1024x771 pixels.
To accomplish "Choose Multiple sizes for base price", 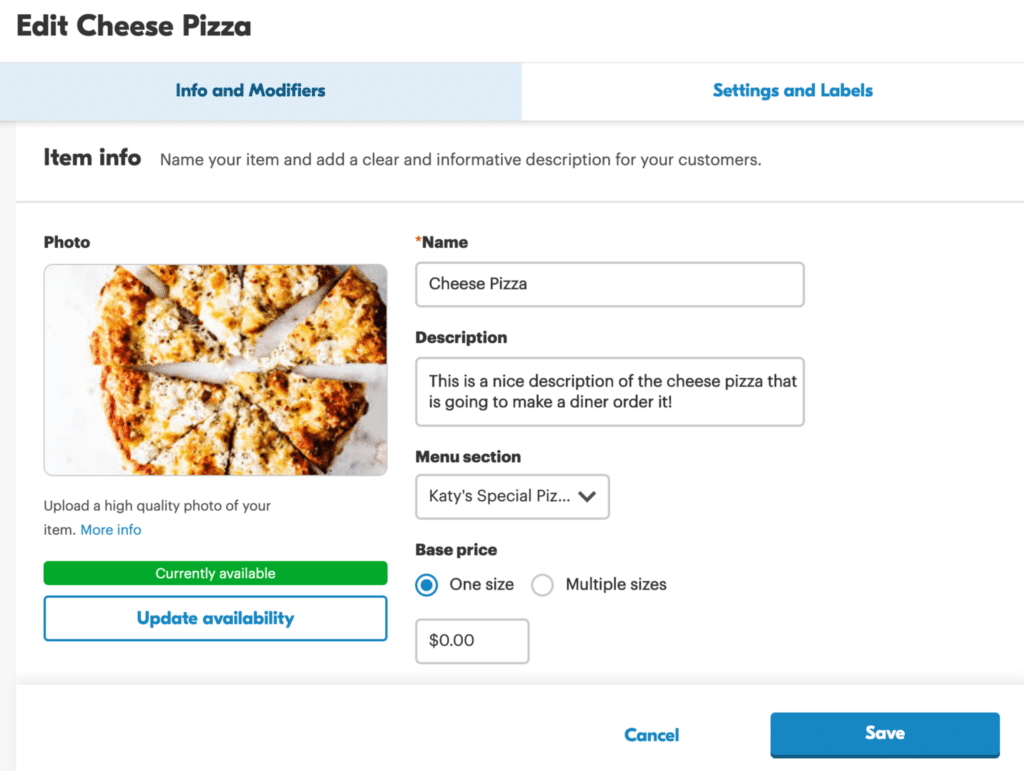I will coord(542,584).
